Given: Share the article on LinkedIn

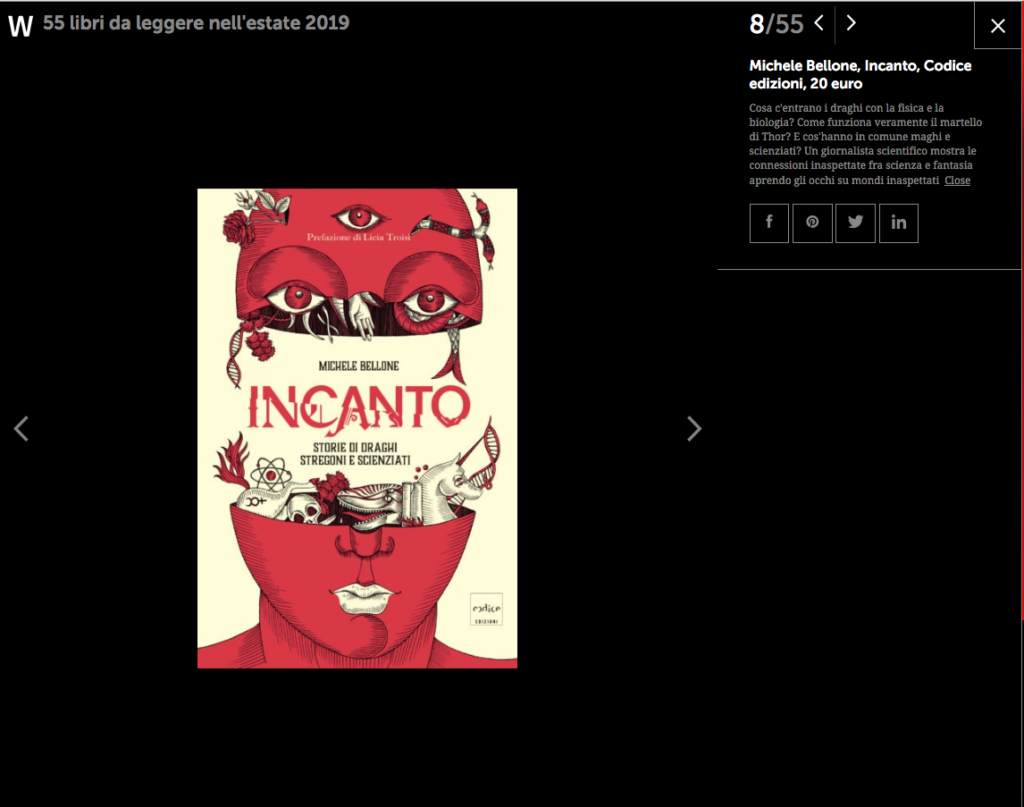Looking at the screenshot, I should tap(898, 222).
